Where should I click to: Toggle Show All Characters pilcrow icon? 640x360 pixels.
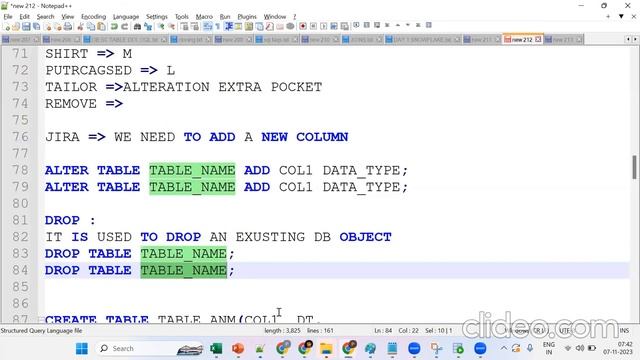coord(218,27)
